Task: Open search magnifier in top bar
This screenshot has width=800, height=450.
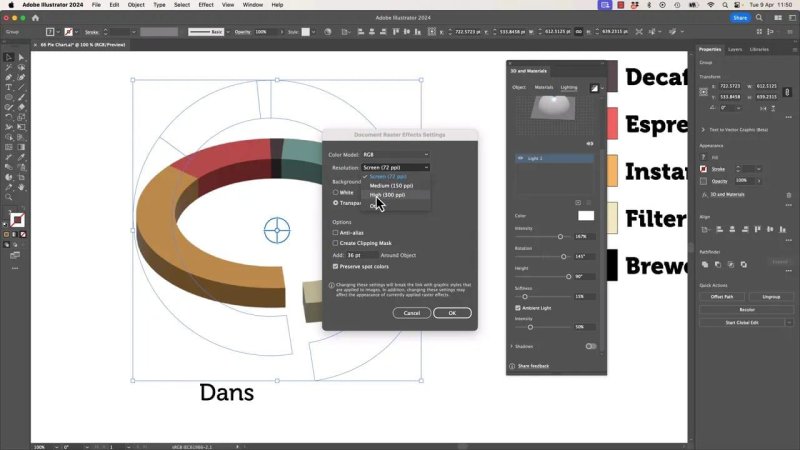Action: click(759, 18)
